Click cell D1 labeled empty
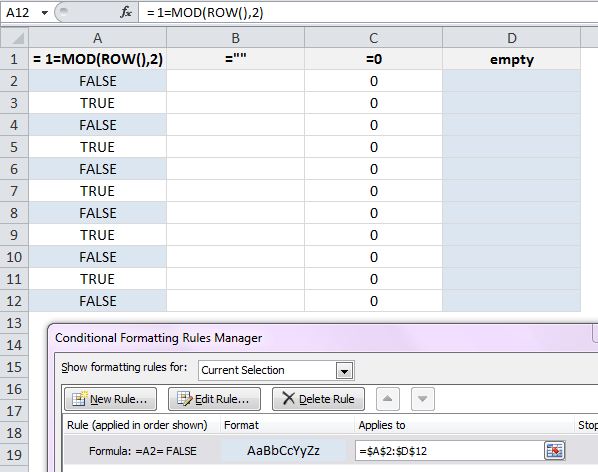 coord(511,59)
